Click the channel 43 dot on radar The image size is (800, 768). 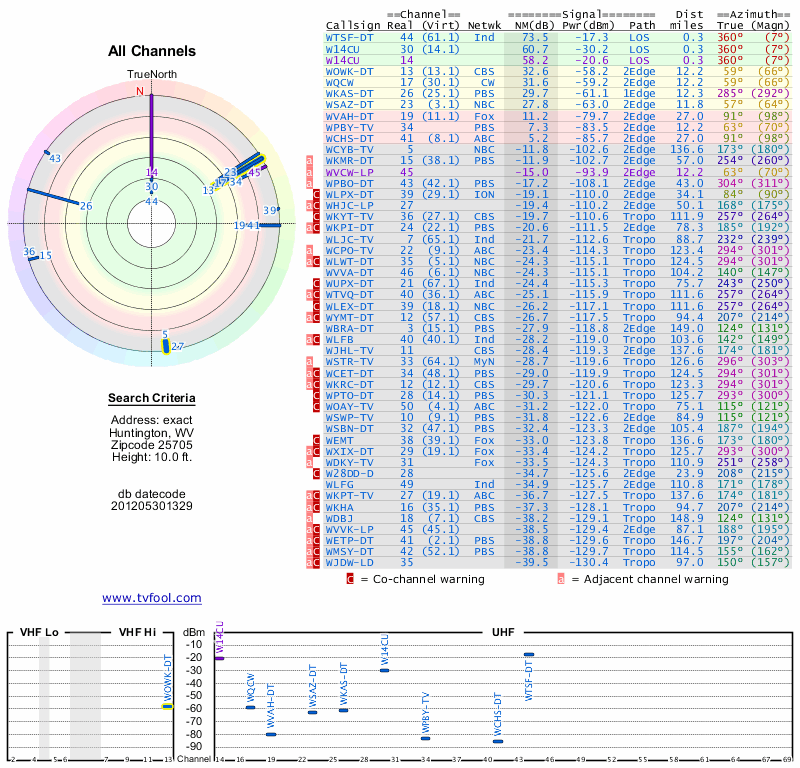point(47,152)
